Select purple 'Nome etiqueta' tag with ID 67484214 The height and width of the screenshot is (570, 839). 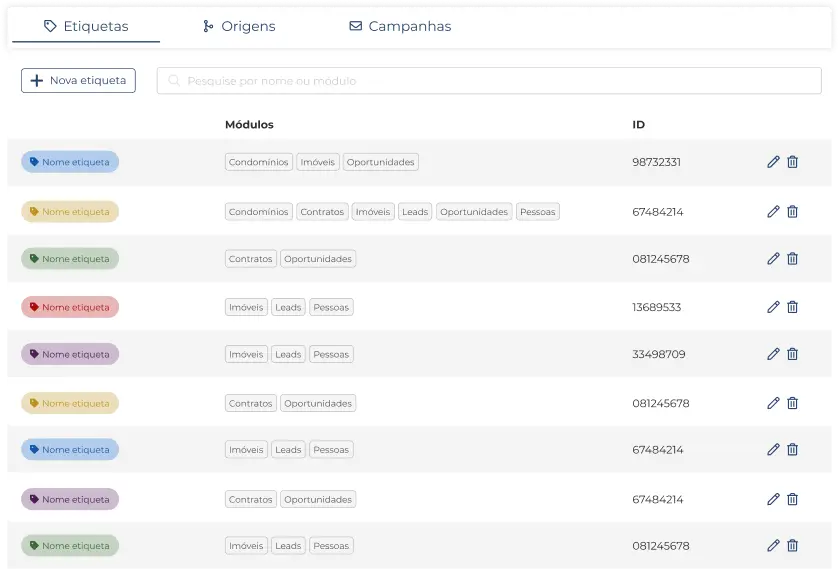coord(70,499)
